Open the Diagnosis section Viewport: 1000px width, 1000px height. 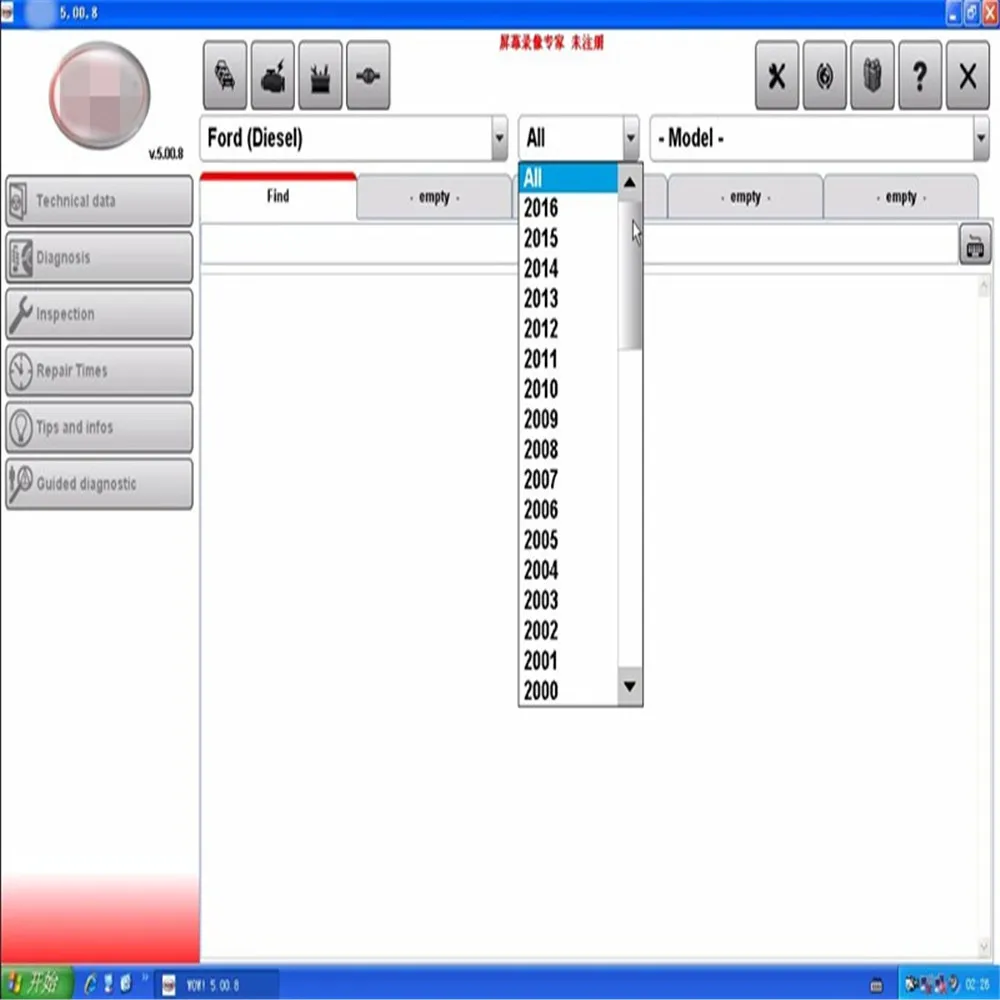pos(99,258)
